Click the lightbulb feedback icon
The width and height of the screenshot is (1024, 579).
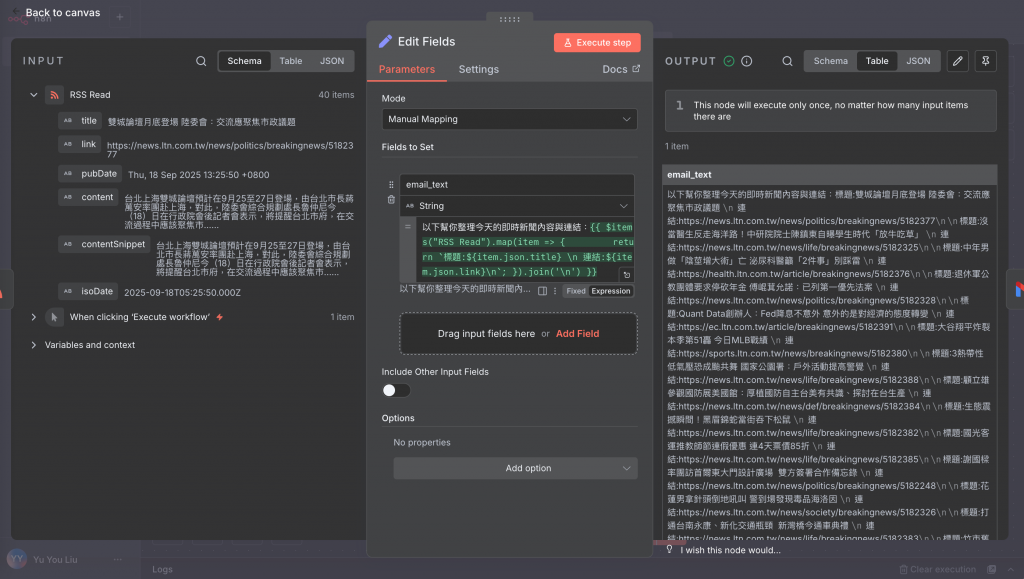tap(669, 550)
